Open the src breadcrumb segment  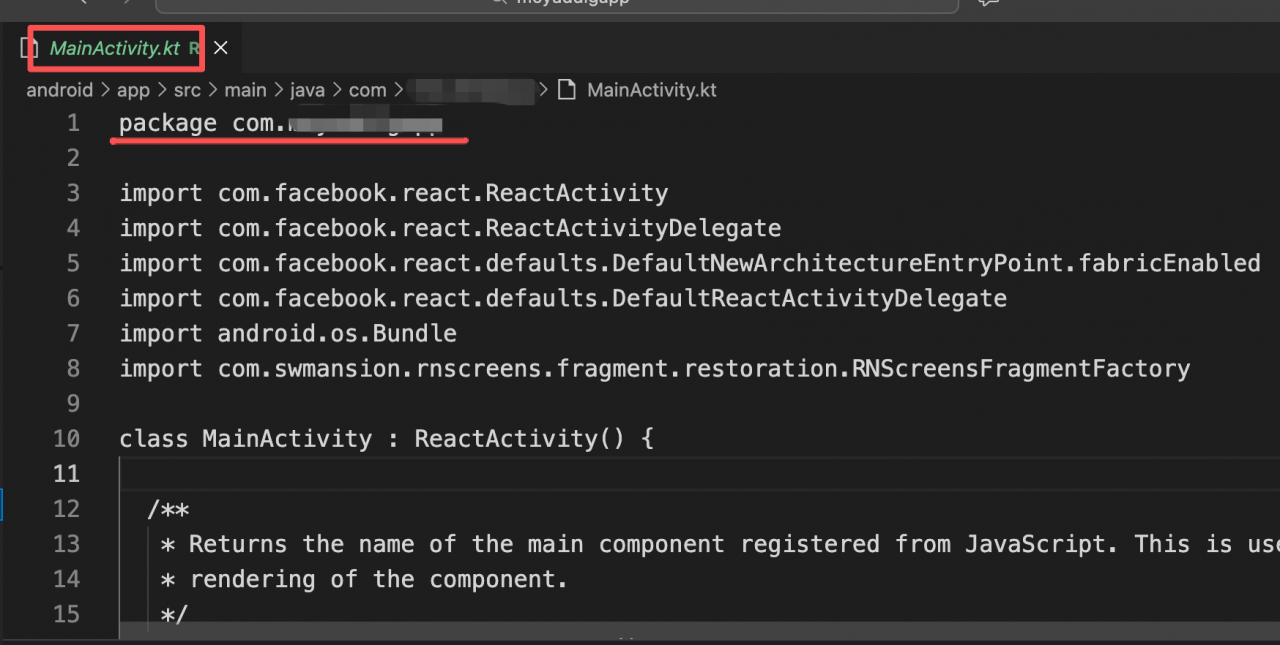(x=187, y=90)
